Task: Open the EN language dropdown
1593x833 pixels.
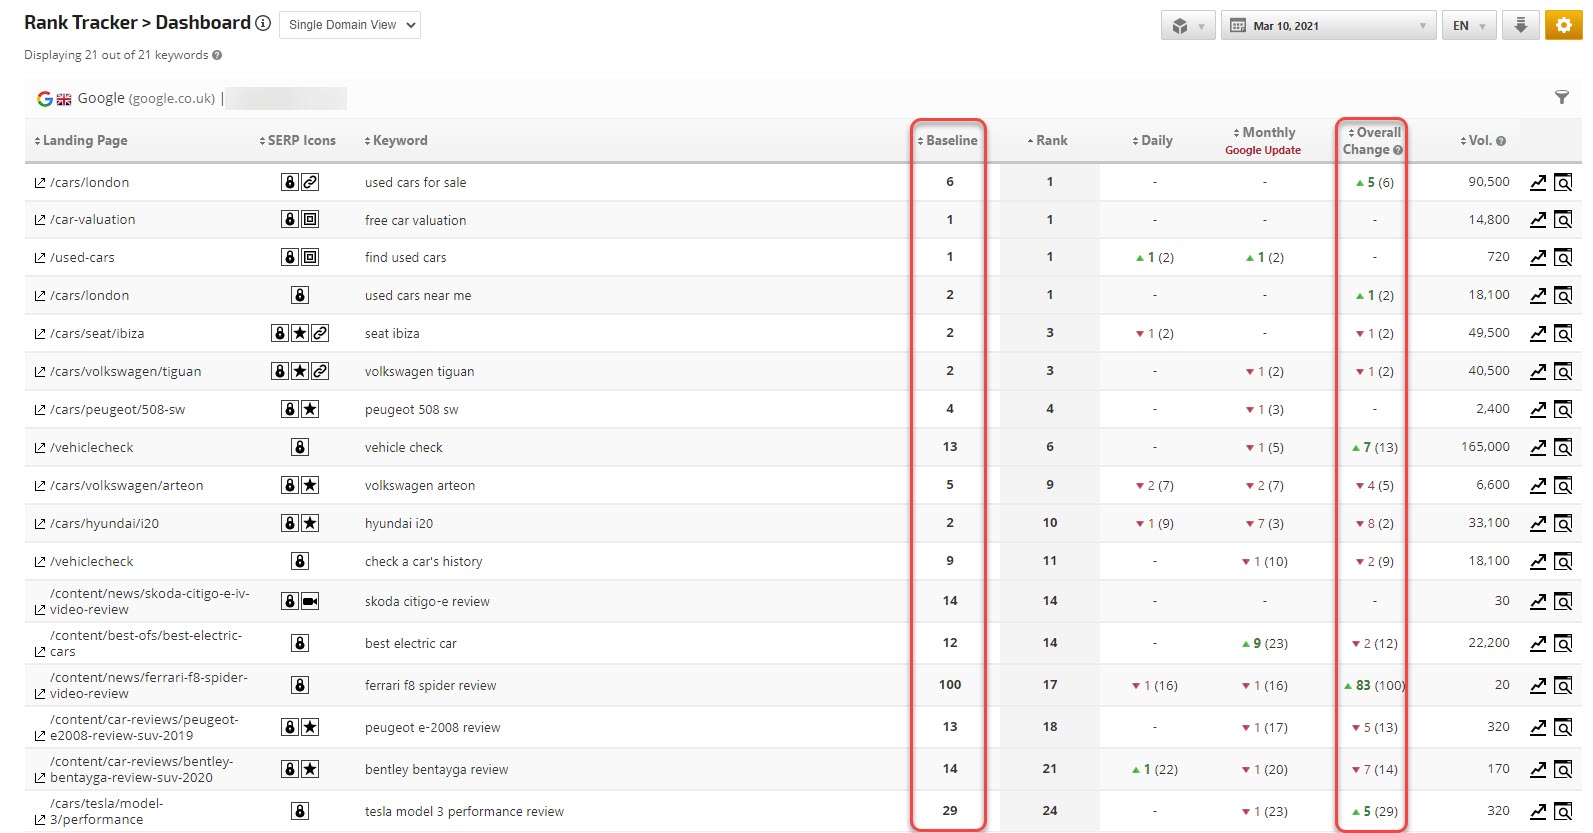Action: [1468, 26]
